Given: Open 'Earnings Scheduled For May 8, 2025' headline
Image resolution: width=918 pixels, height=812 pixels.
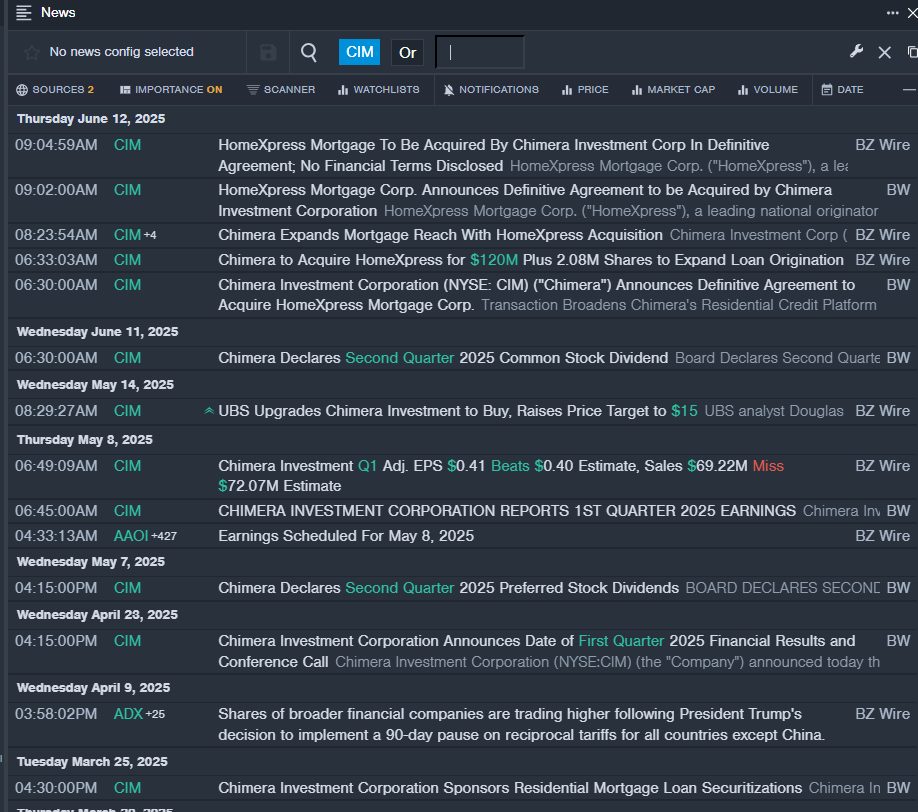Looking at the screenshot, I should point(346,536).
